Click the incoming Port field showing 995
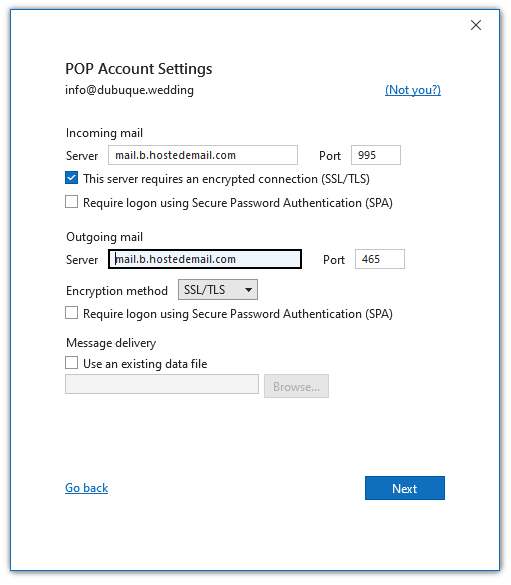The width and height of the screenshot is (511, 585). [x=376, y=155]
